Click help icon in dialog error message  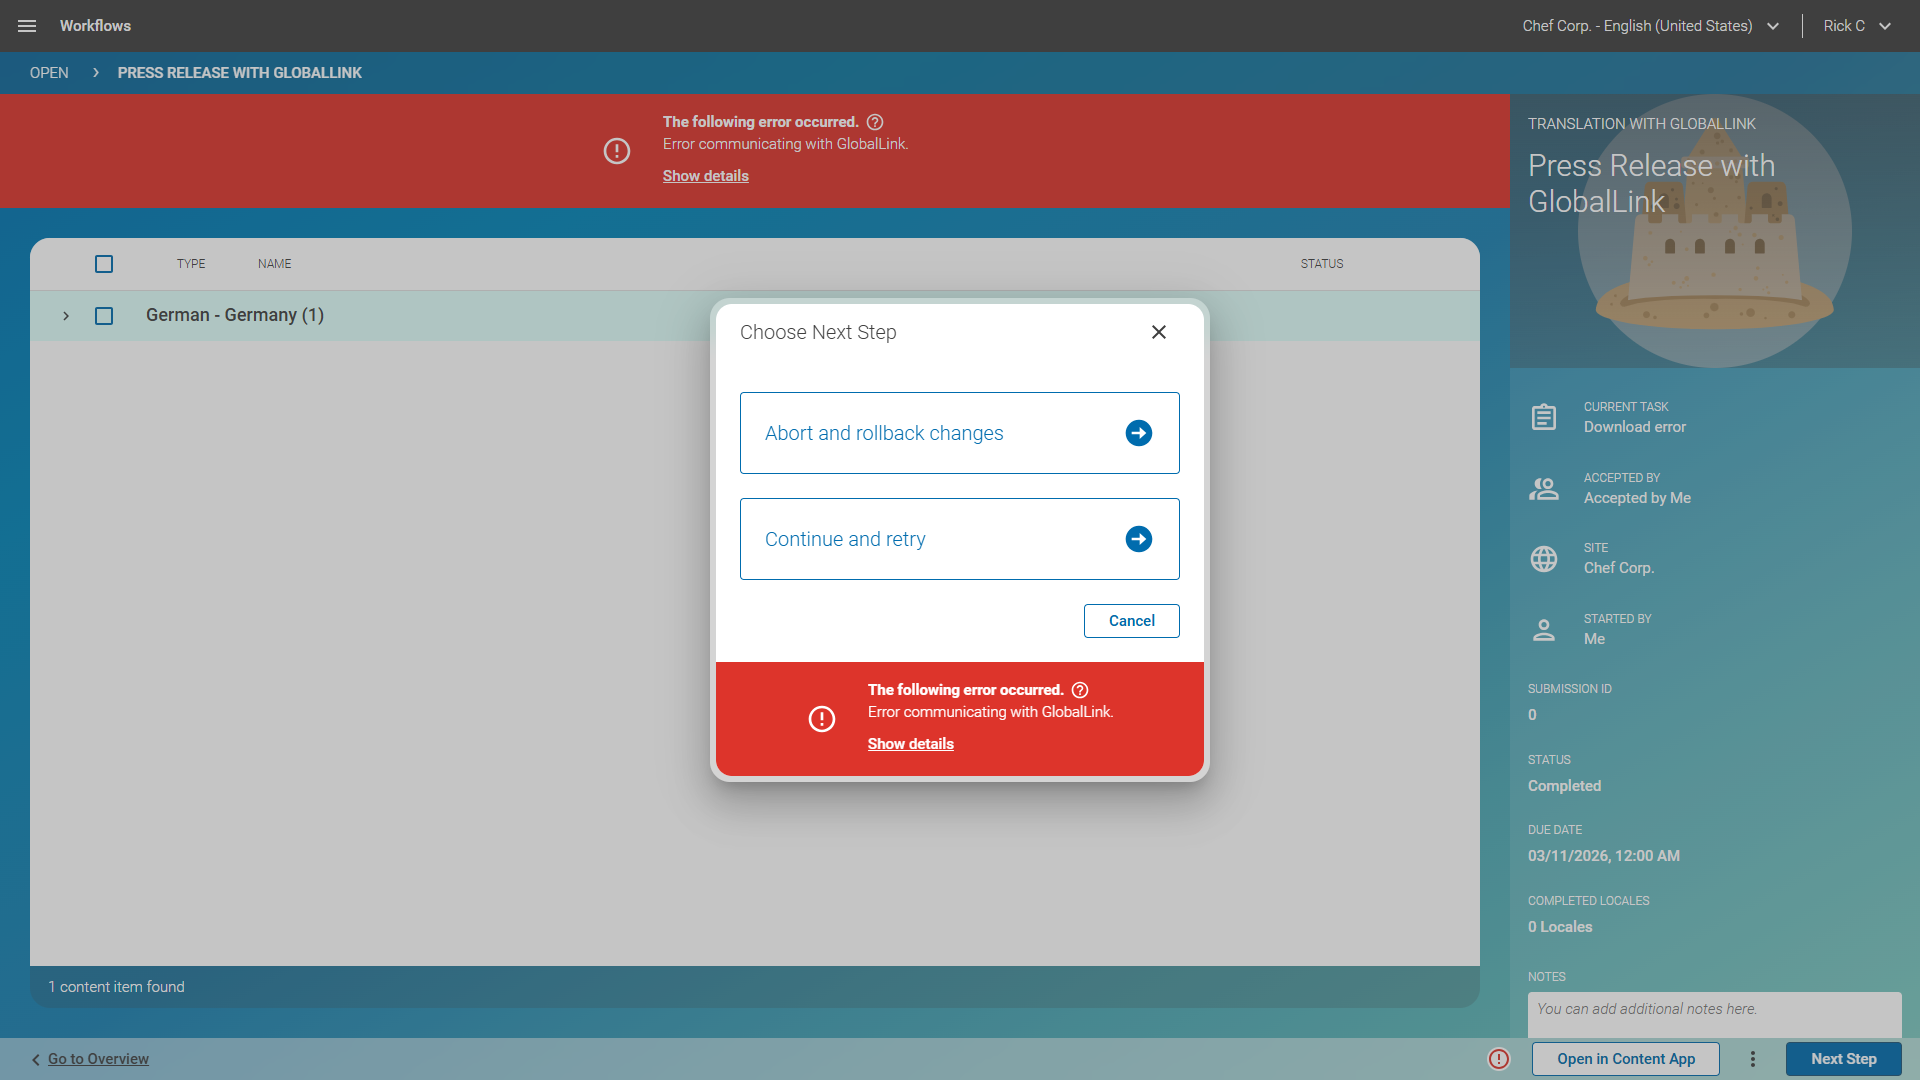click(x=1080, y=690)
